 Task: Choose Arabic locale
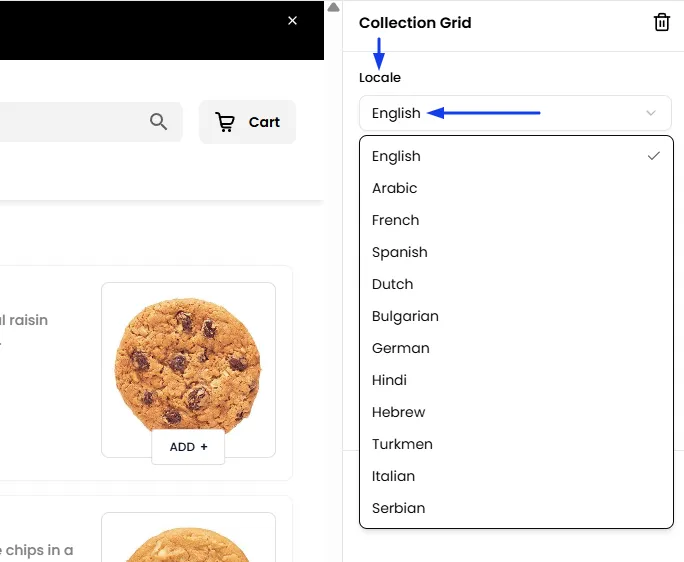point(516,188)
